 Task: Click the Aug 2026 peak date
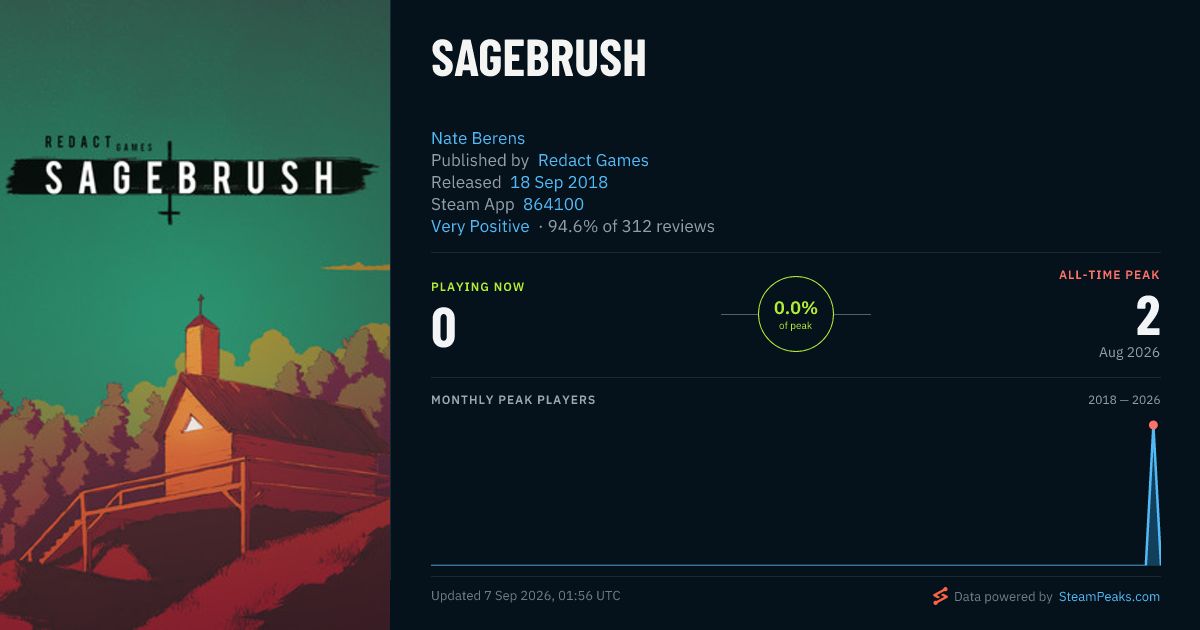(1129, 352)
